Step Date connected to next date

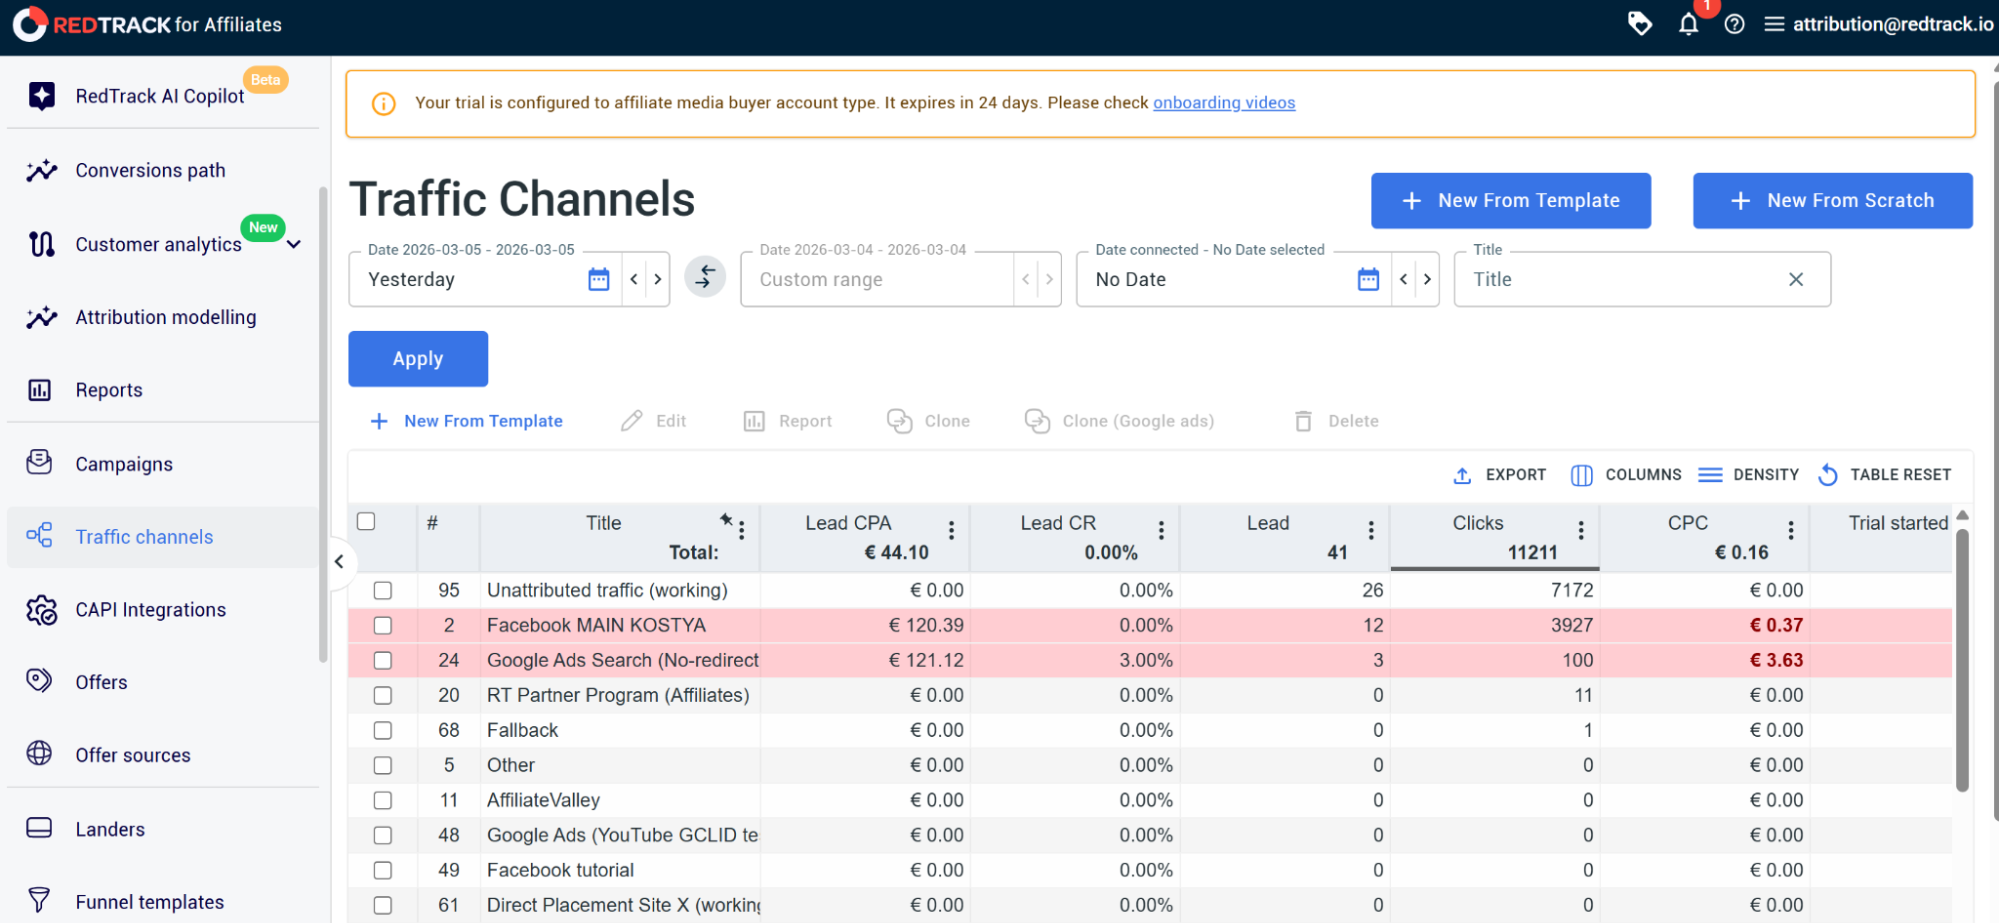(1427, 279)
